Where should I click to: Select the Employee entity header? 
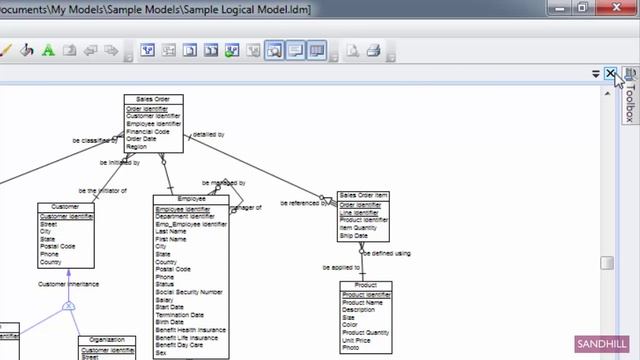click(x=191, y=199)
